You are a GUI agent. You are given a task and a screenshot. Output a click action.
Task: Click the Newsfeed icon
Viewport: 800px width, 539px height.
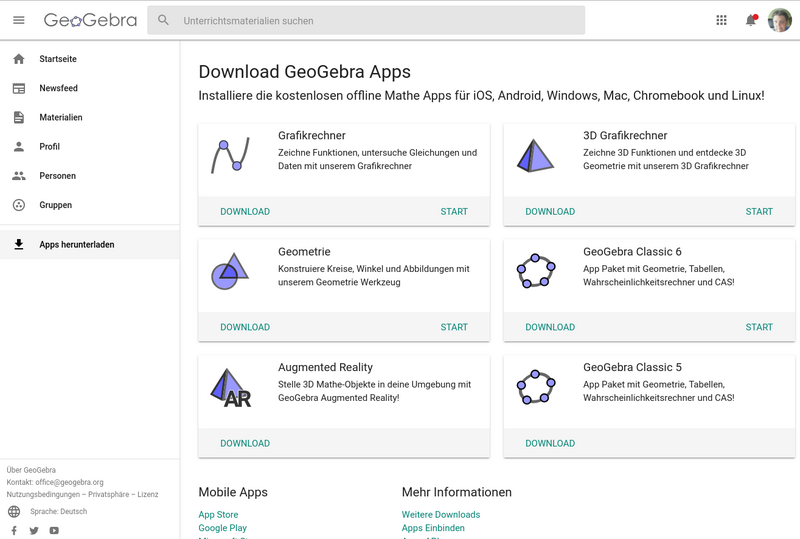[x=19, y=88]
